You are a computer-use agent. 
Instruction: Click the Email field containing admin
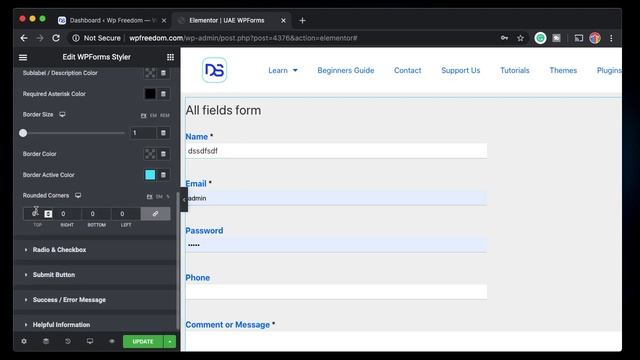coord(336,198)
